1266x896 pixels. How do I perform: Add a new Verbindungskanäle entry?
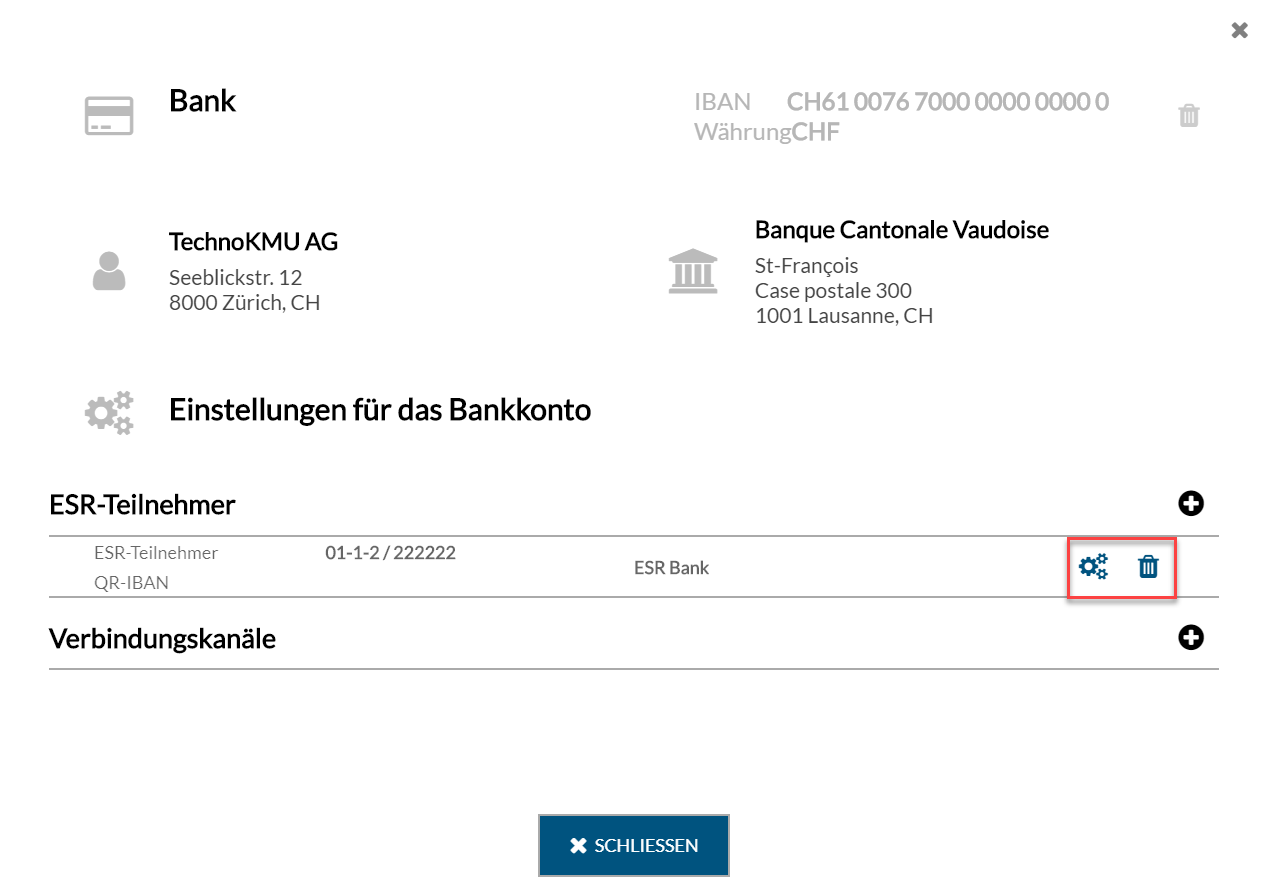click(x=1191, y=637)
